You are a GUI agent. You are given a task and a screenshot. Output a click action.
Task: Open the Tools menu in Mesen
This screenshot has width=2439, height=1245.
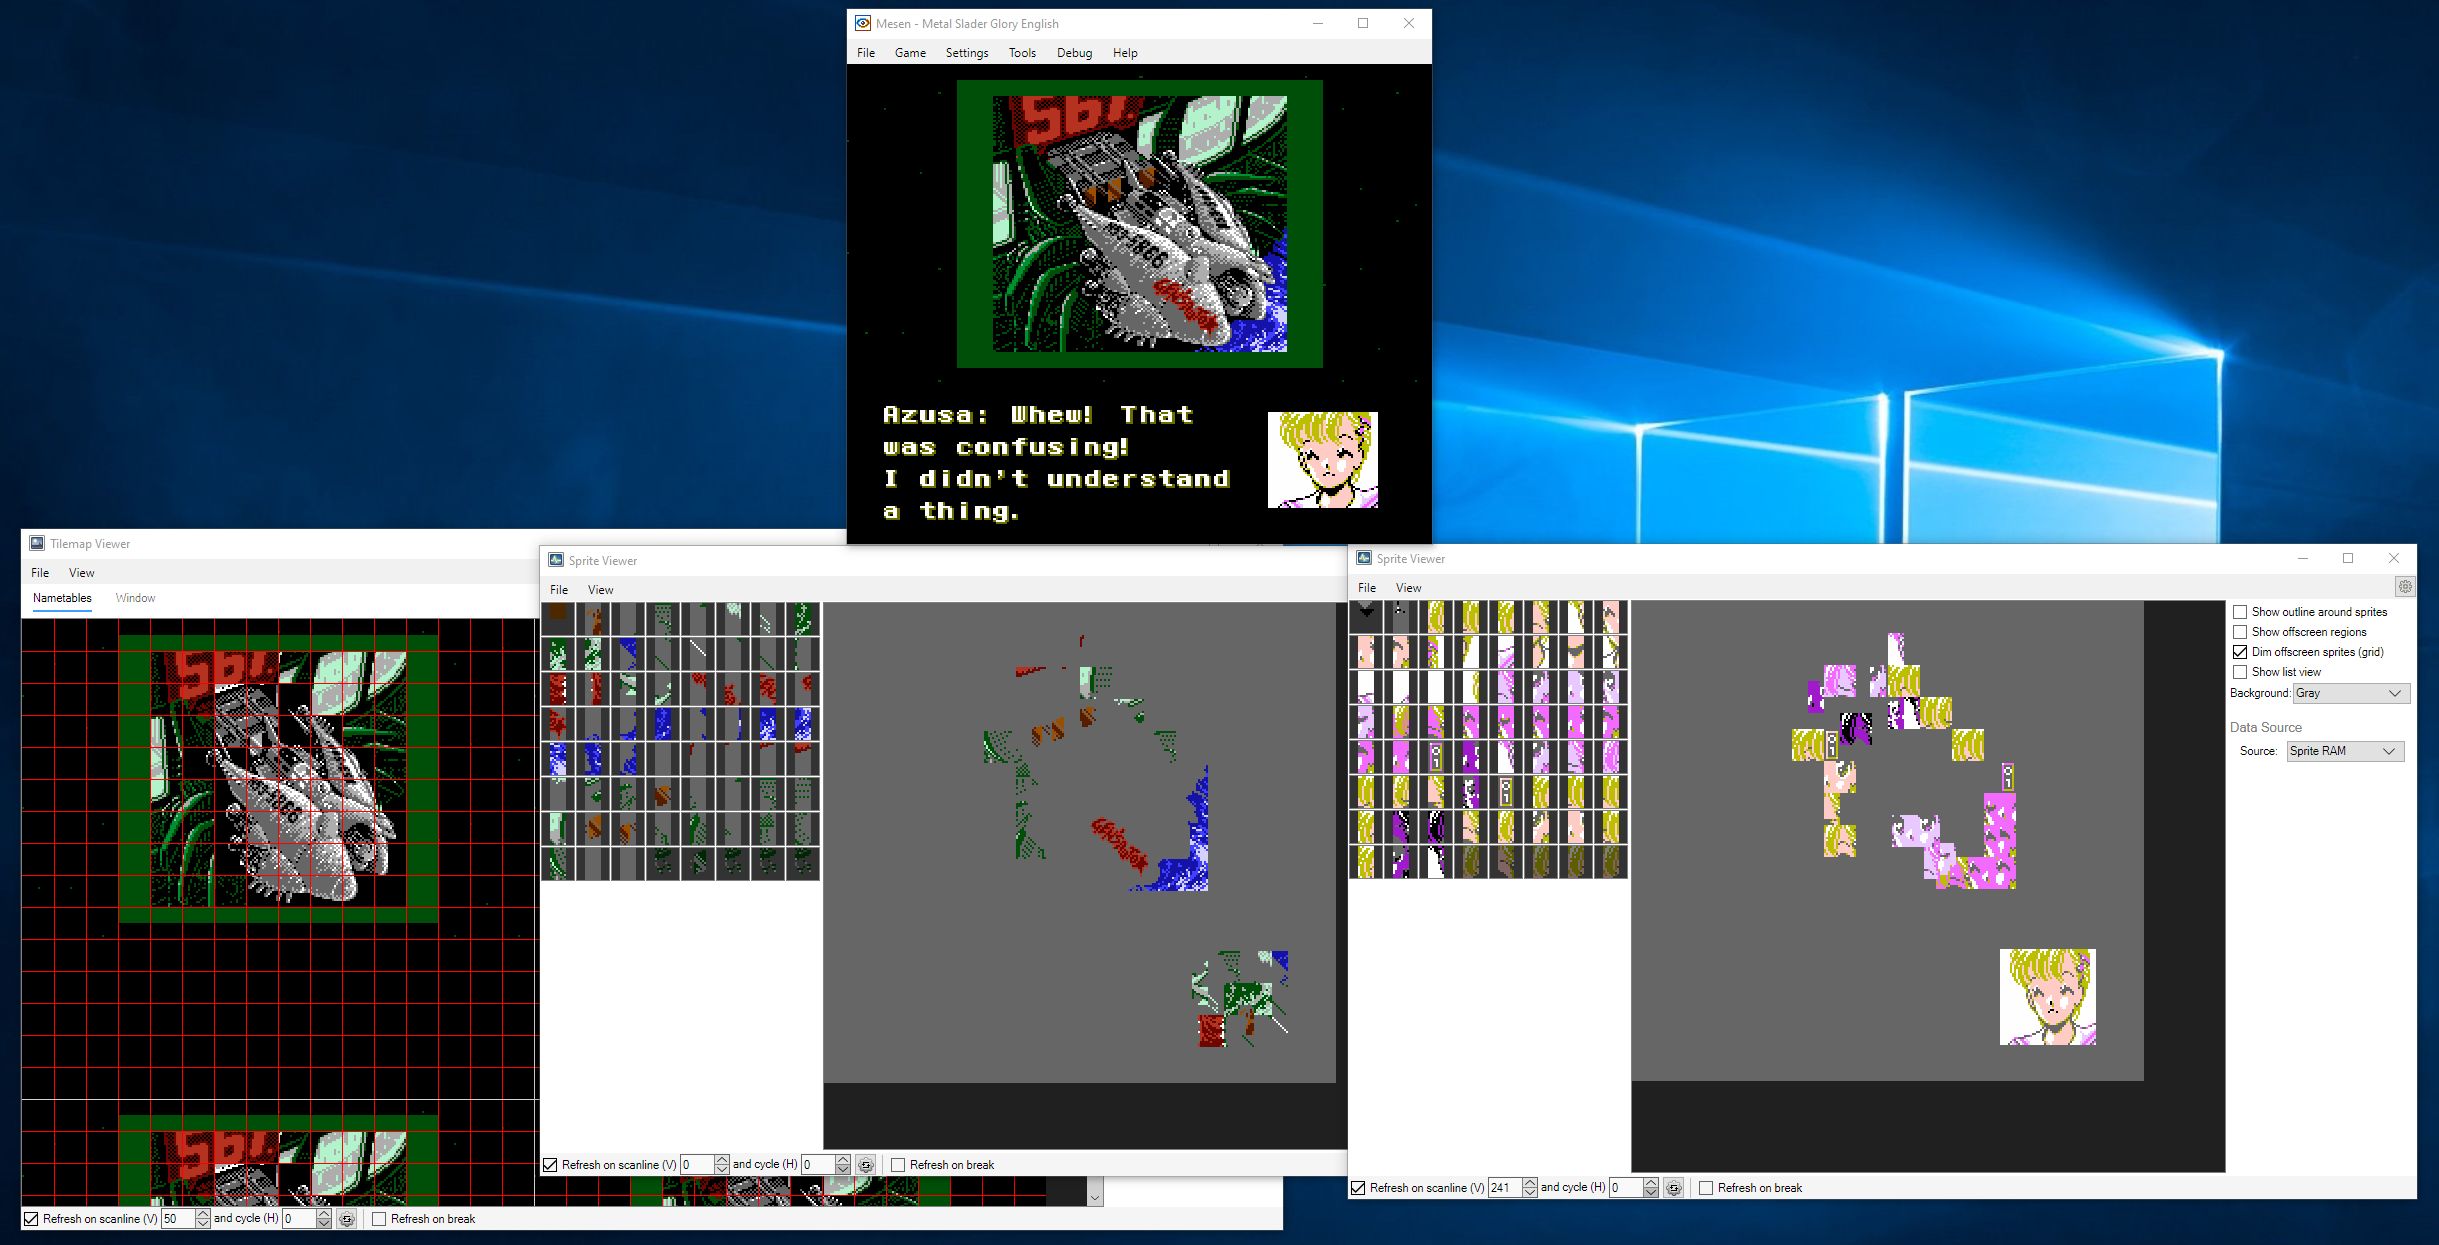tap(1022, 53)
